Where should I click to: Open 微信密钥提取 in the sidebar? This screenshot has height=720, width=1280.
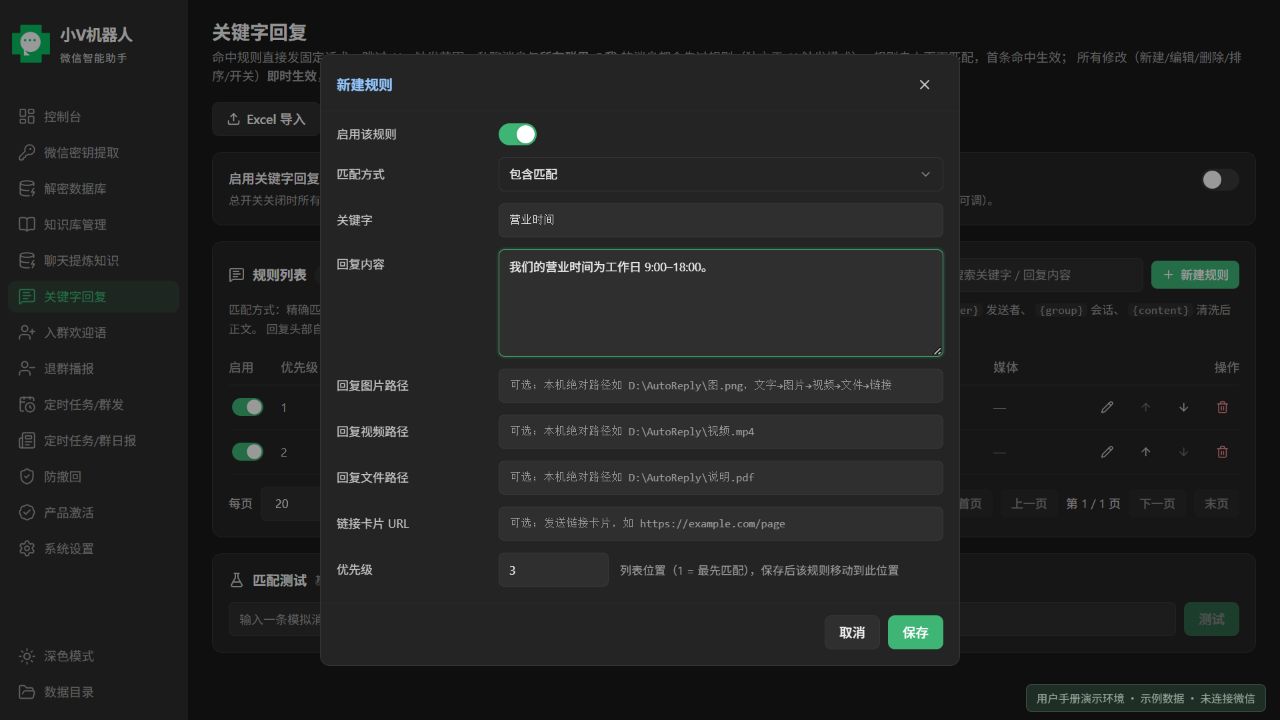[94, 152]
